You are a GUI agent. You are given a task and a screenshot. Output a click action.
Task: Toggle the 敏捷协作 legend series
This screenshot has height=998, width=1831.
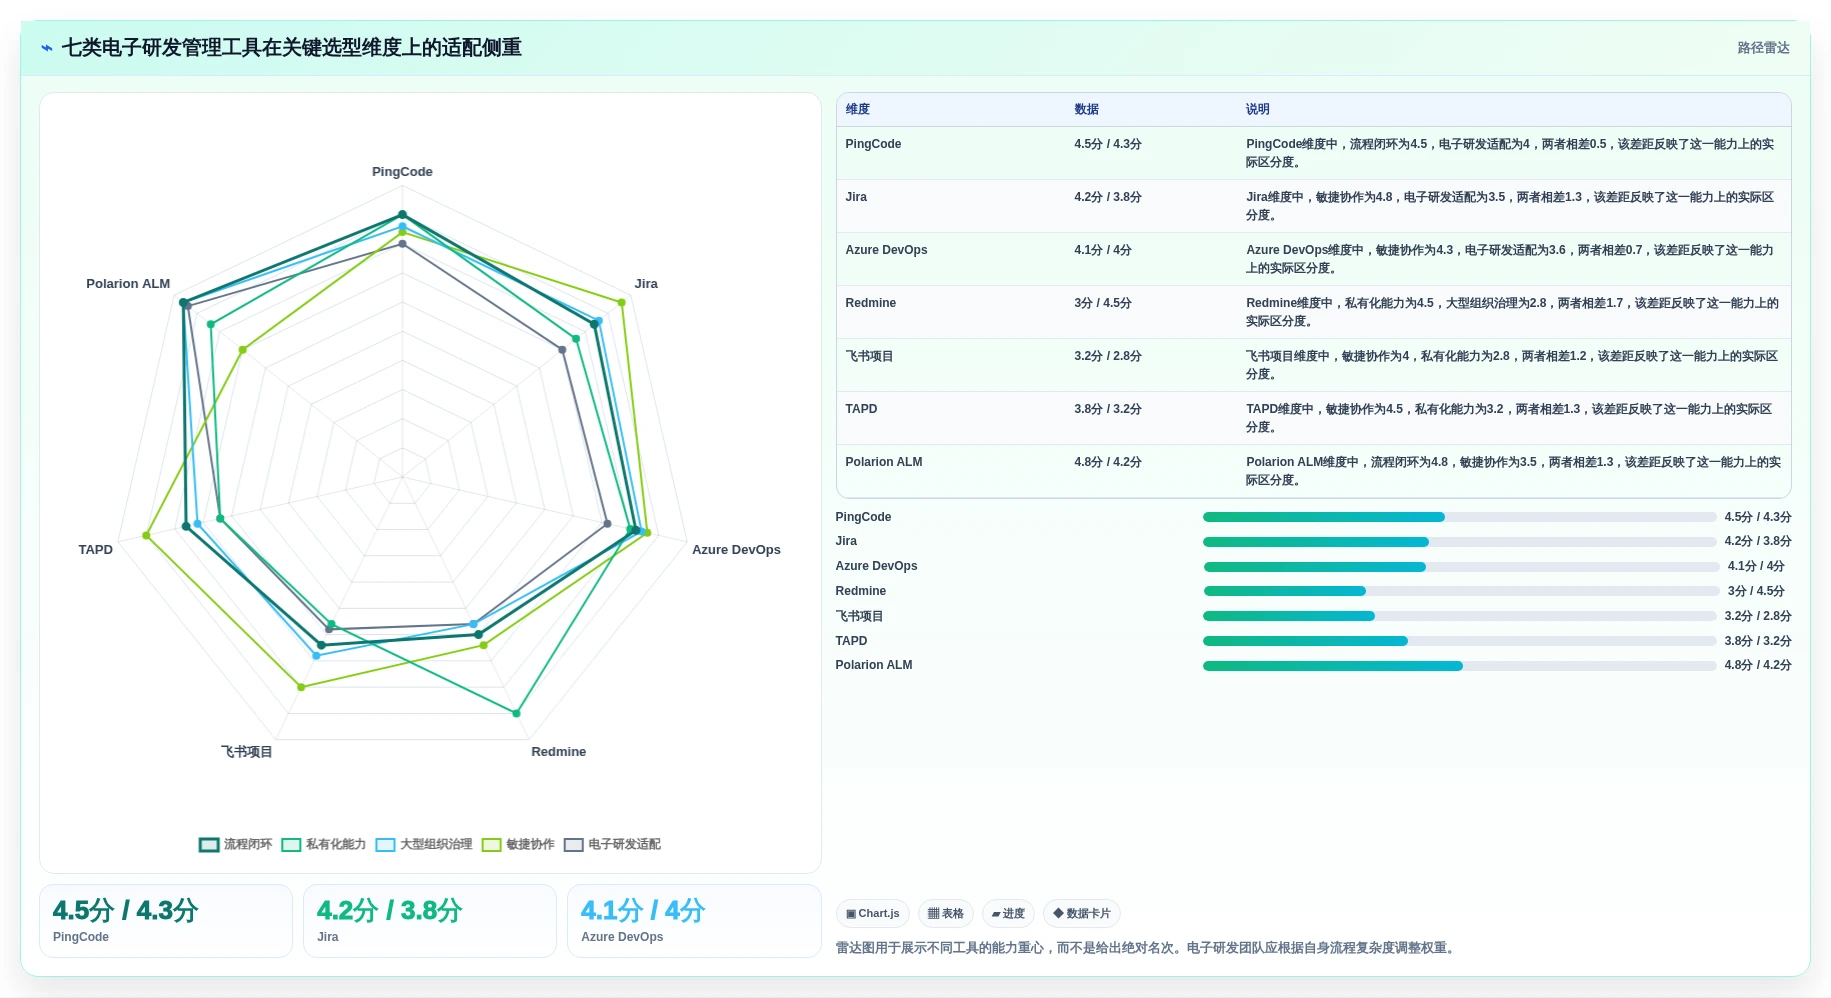[517, 844]
